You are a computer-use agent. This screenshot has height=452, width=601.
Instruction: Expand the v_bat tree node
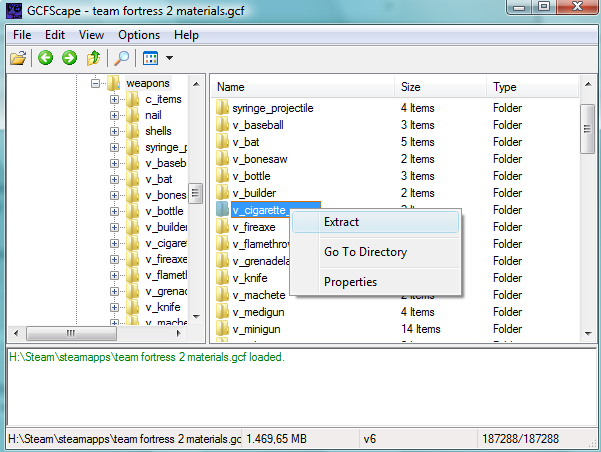[114, 179]
